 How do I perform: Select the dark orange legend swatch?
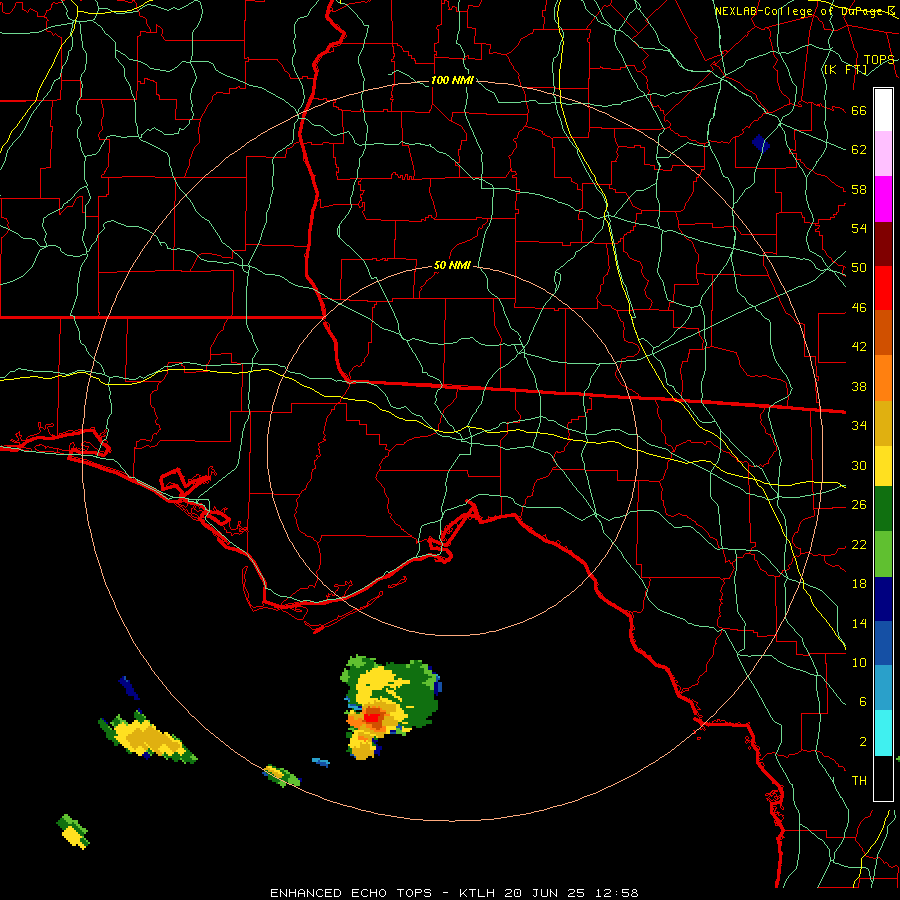[x=883, y=333]
